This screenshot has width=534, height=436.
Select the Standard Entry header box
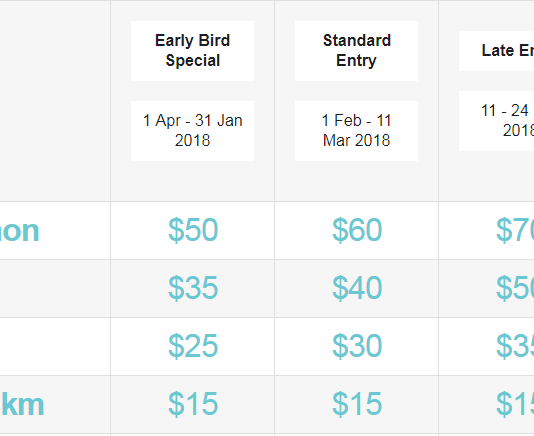[356, 51]
